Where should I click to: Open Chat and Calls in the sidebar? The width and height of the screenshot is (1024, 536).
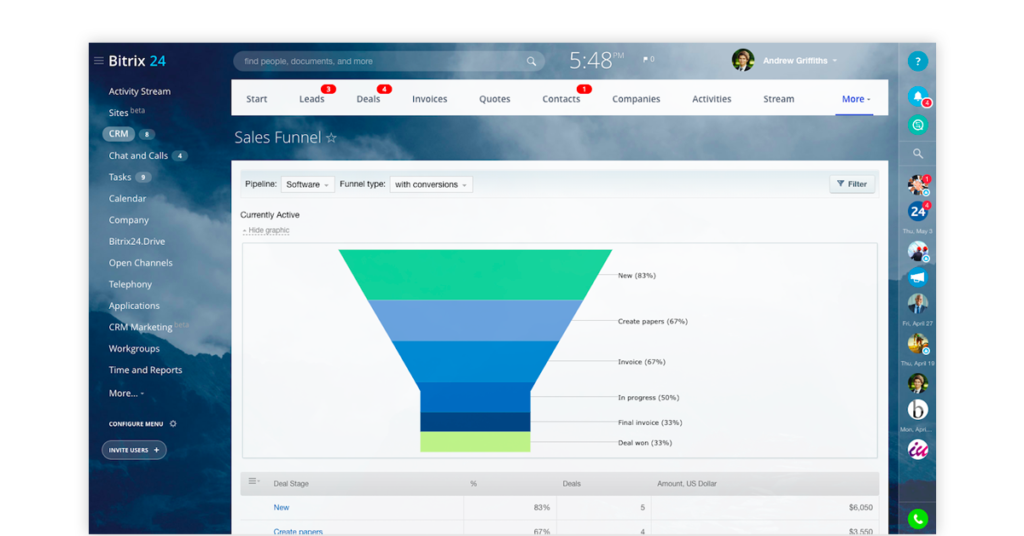pyautogui.click(x=138, y=155)
